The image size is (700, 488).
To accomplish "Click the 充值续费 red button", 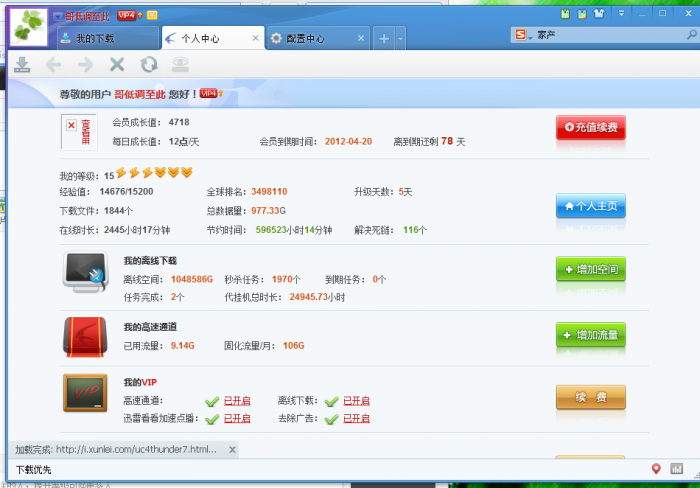I will click(591, 127).
